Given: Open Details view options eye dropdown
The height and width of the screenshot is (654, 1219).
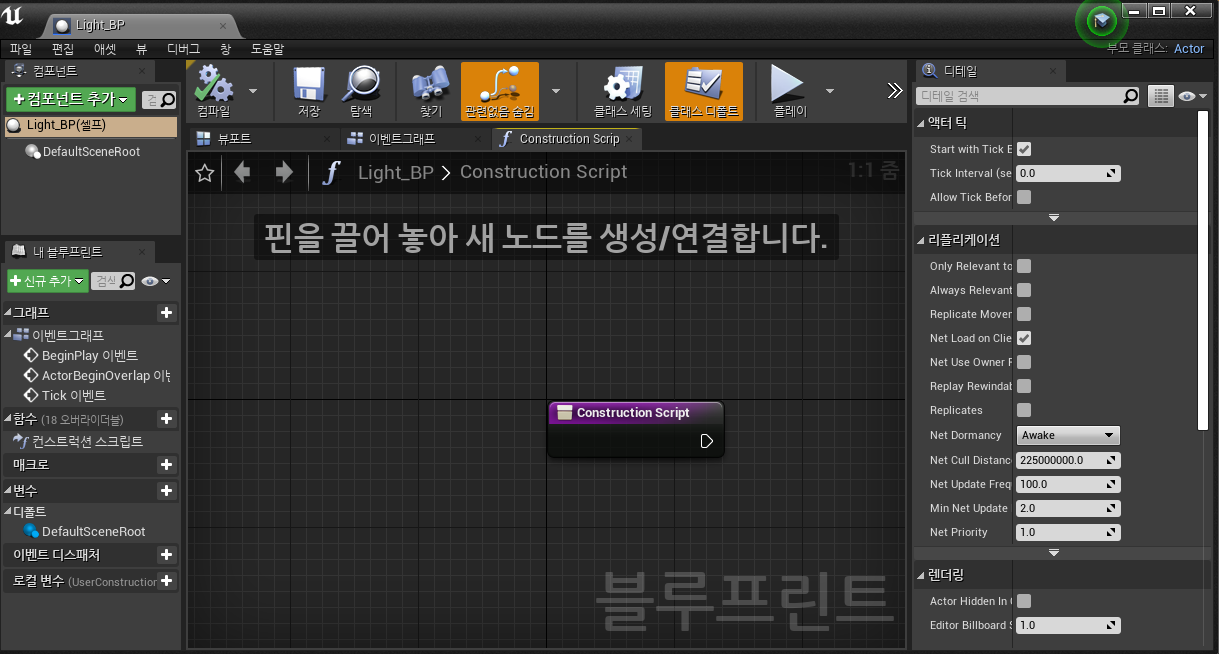Looking at the screenshot, I should pyautogui.click(x=1193, y=96).
